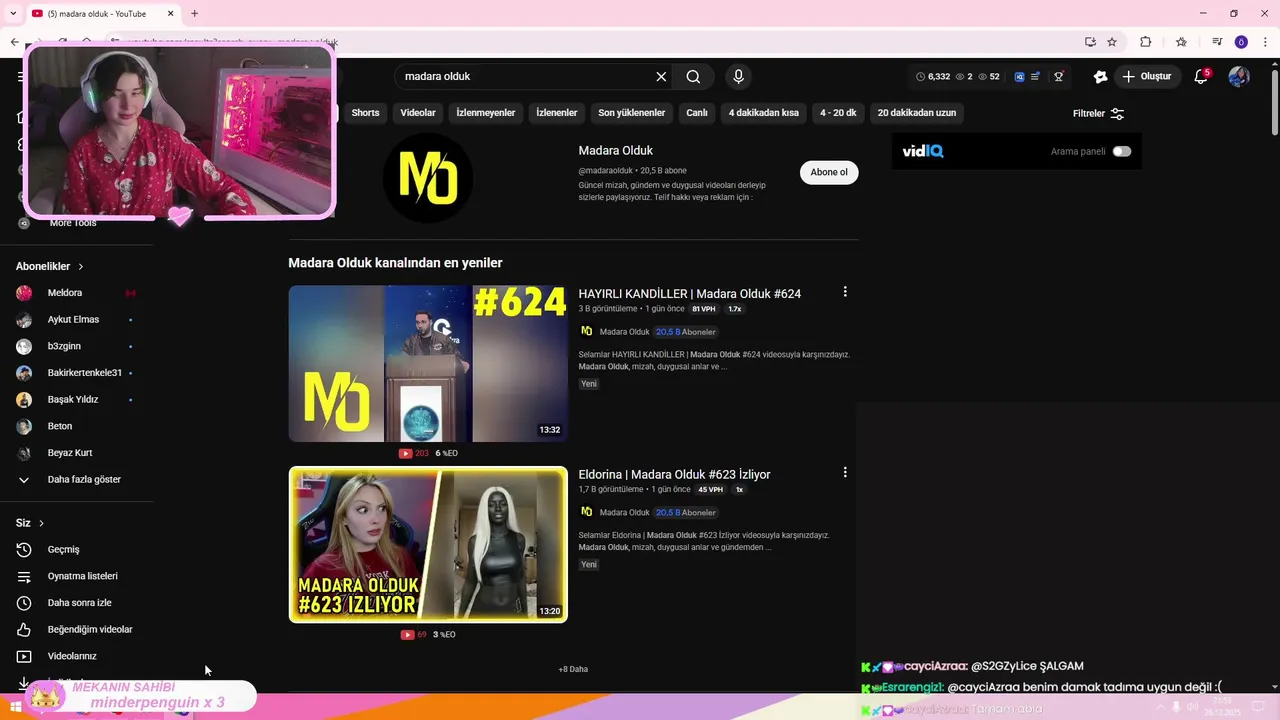Bookmark this page with the star icon
The image size is (1280, 720).
pyautogui.click(x=1112, y=42)
